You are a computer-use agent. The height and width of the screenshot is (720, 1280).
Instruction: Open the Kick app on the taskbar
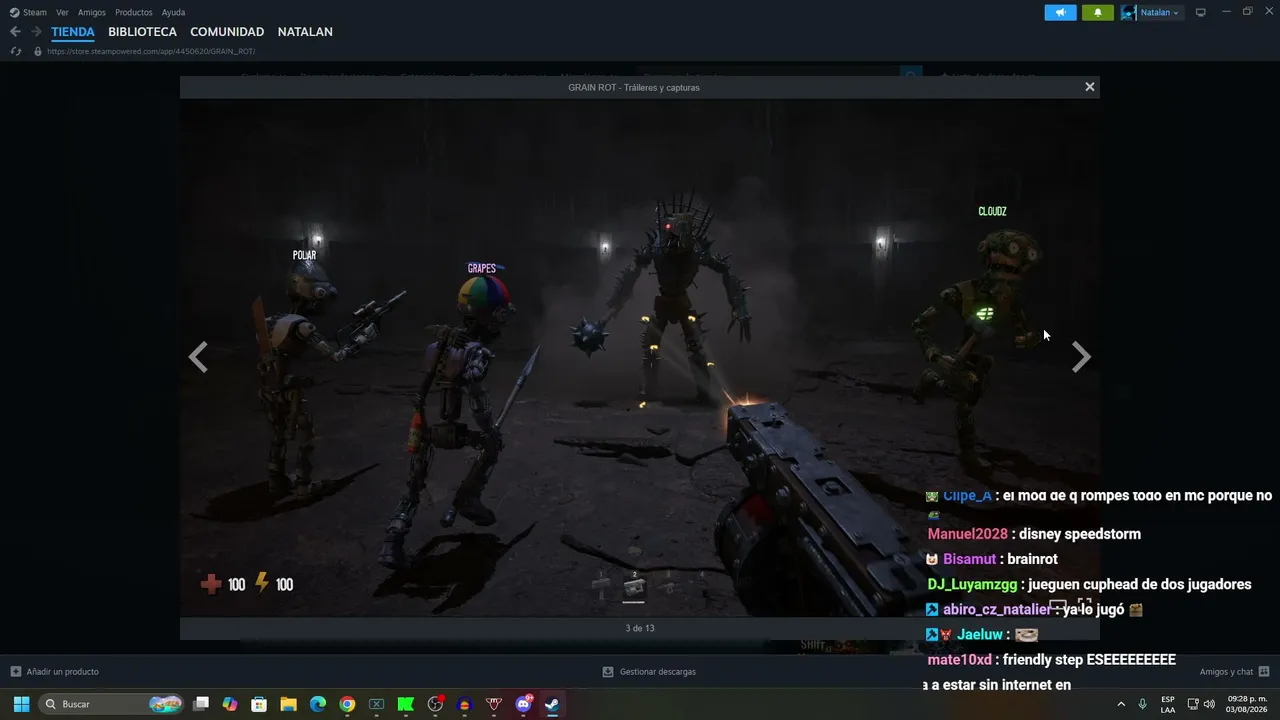pyautogui.click(x=406, y=704)
